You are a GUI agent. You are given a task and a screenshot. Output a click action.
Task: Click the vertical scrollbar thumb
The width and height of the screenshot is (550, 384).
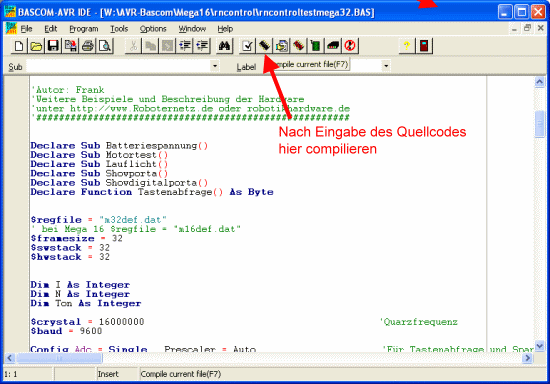tap(539, 124)
